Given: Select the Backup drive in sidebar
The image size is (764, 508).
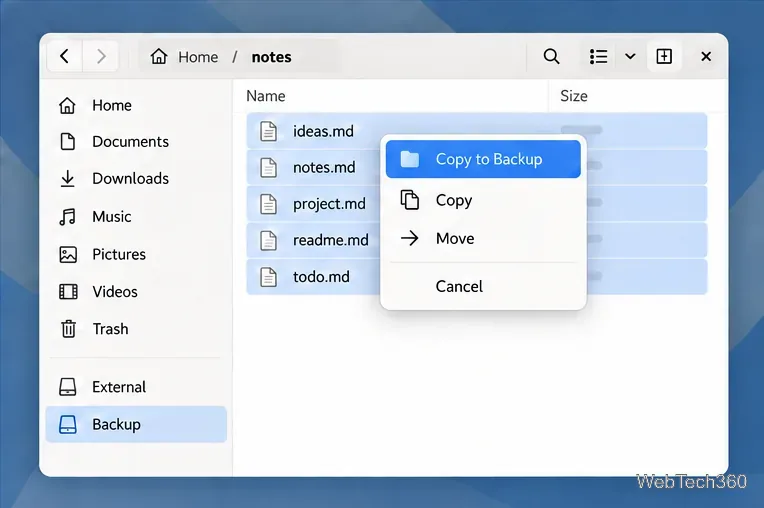Looking at the screenshot, I should [136, 424].
